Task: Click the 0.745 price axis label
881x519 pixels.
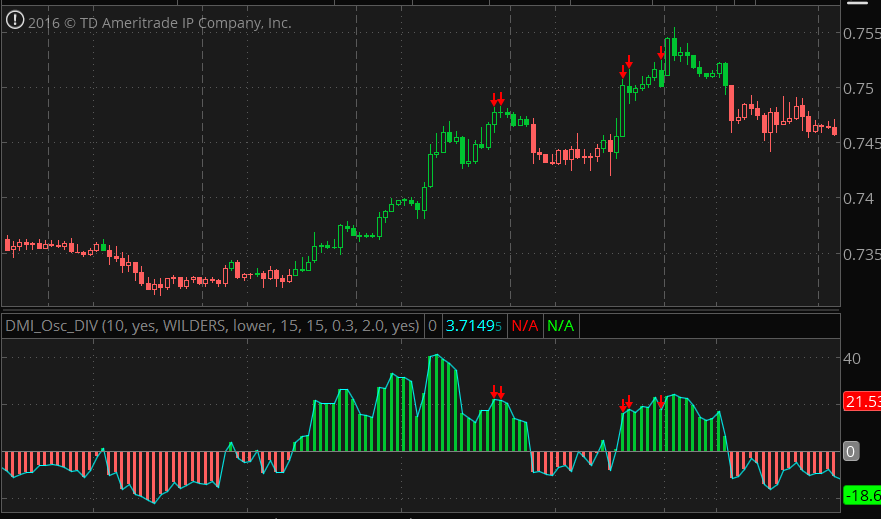Action: (861, 144)
